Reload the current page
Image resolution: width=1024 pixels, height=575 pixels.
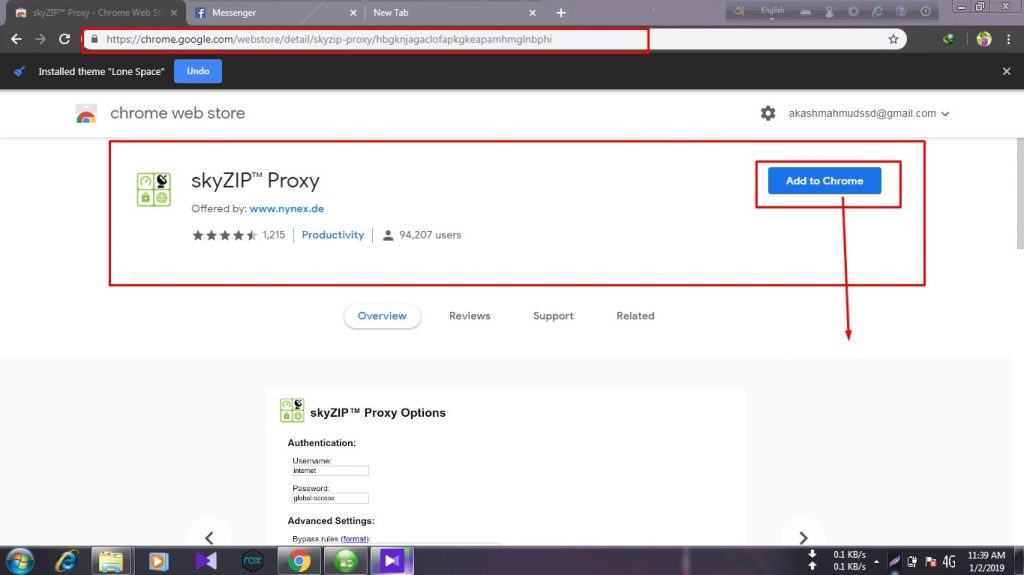tap(64, 39)
